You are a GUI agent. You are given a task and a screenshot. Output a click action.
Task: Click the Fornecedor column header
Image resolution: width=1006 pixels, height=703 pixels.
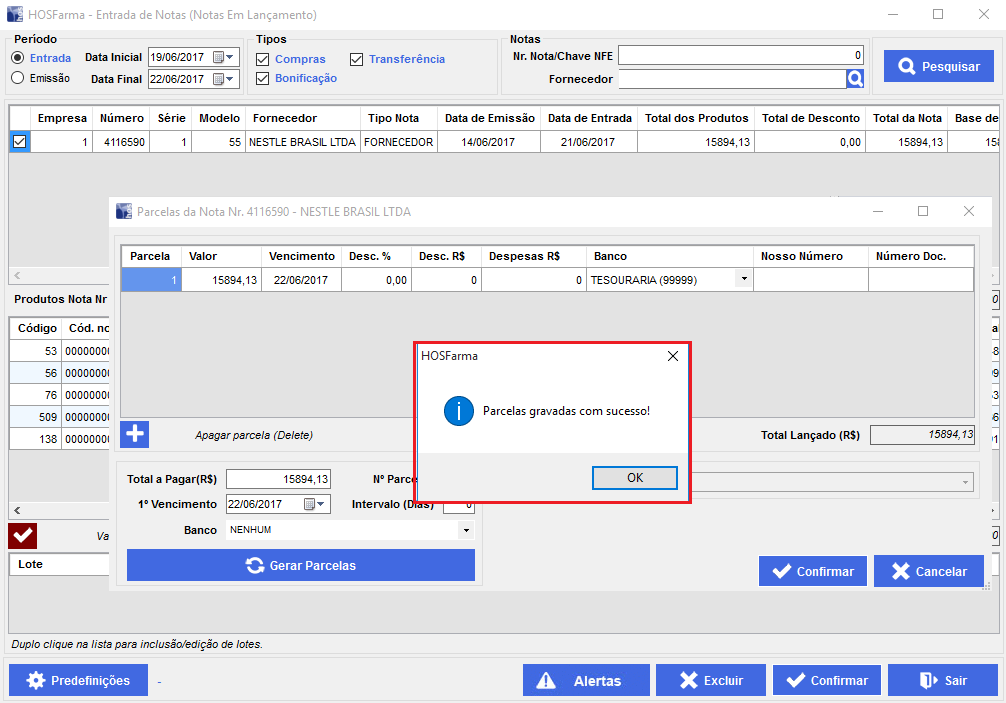(x=285, y=118)
